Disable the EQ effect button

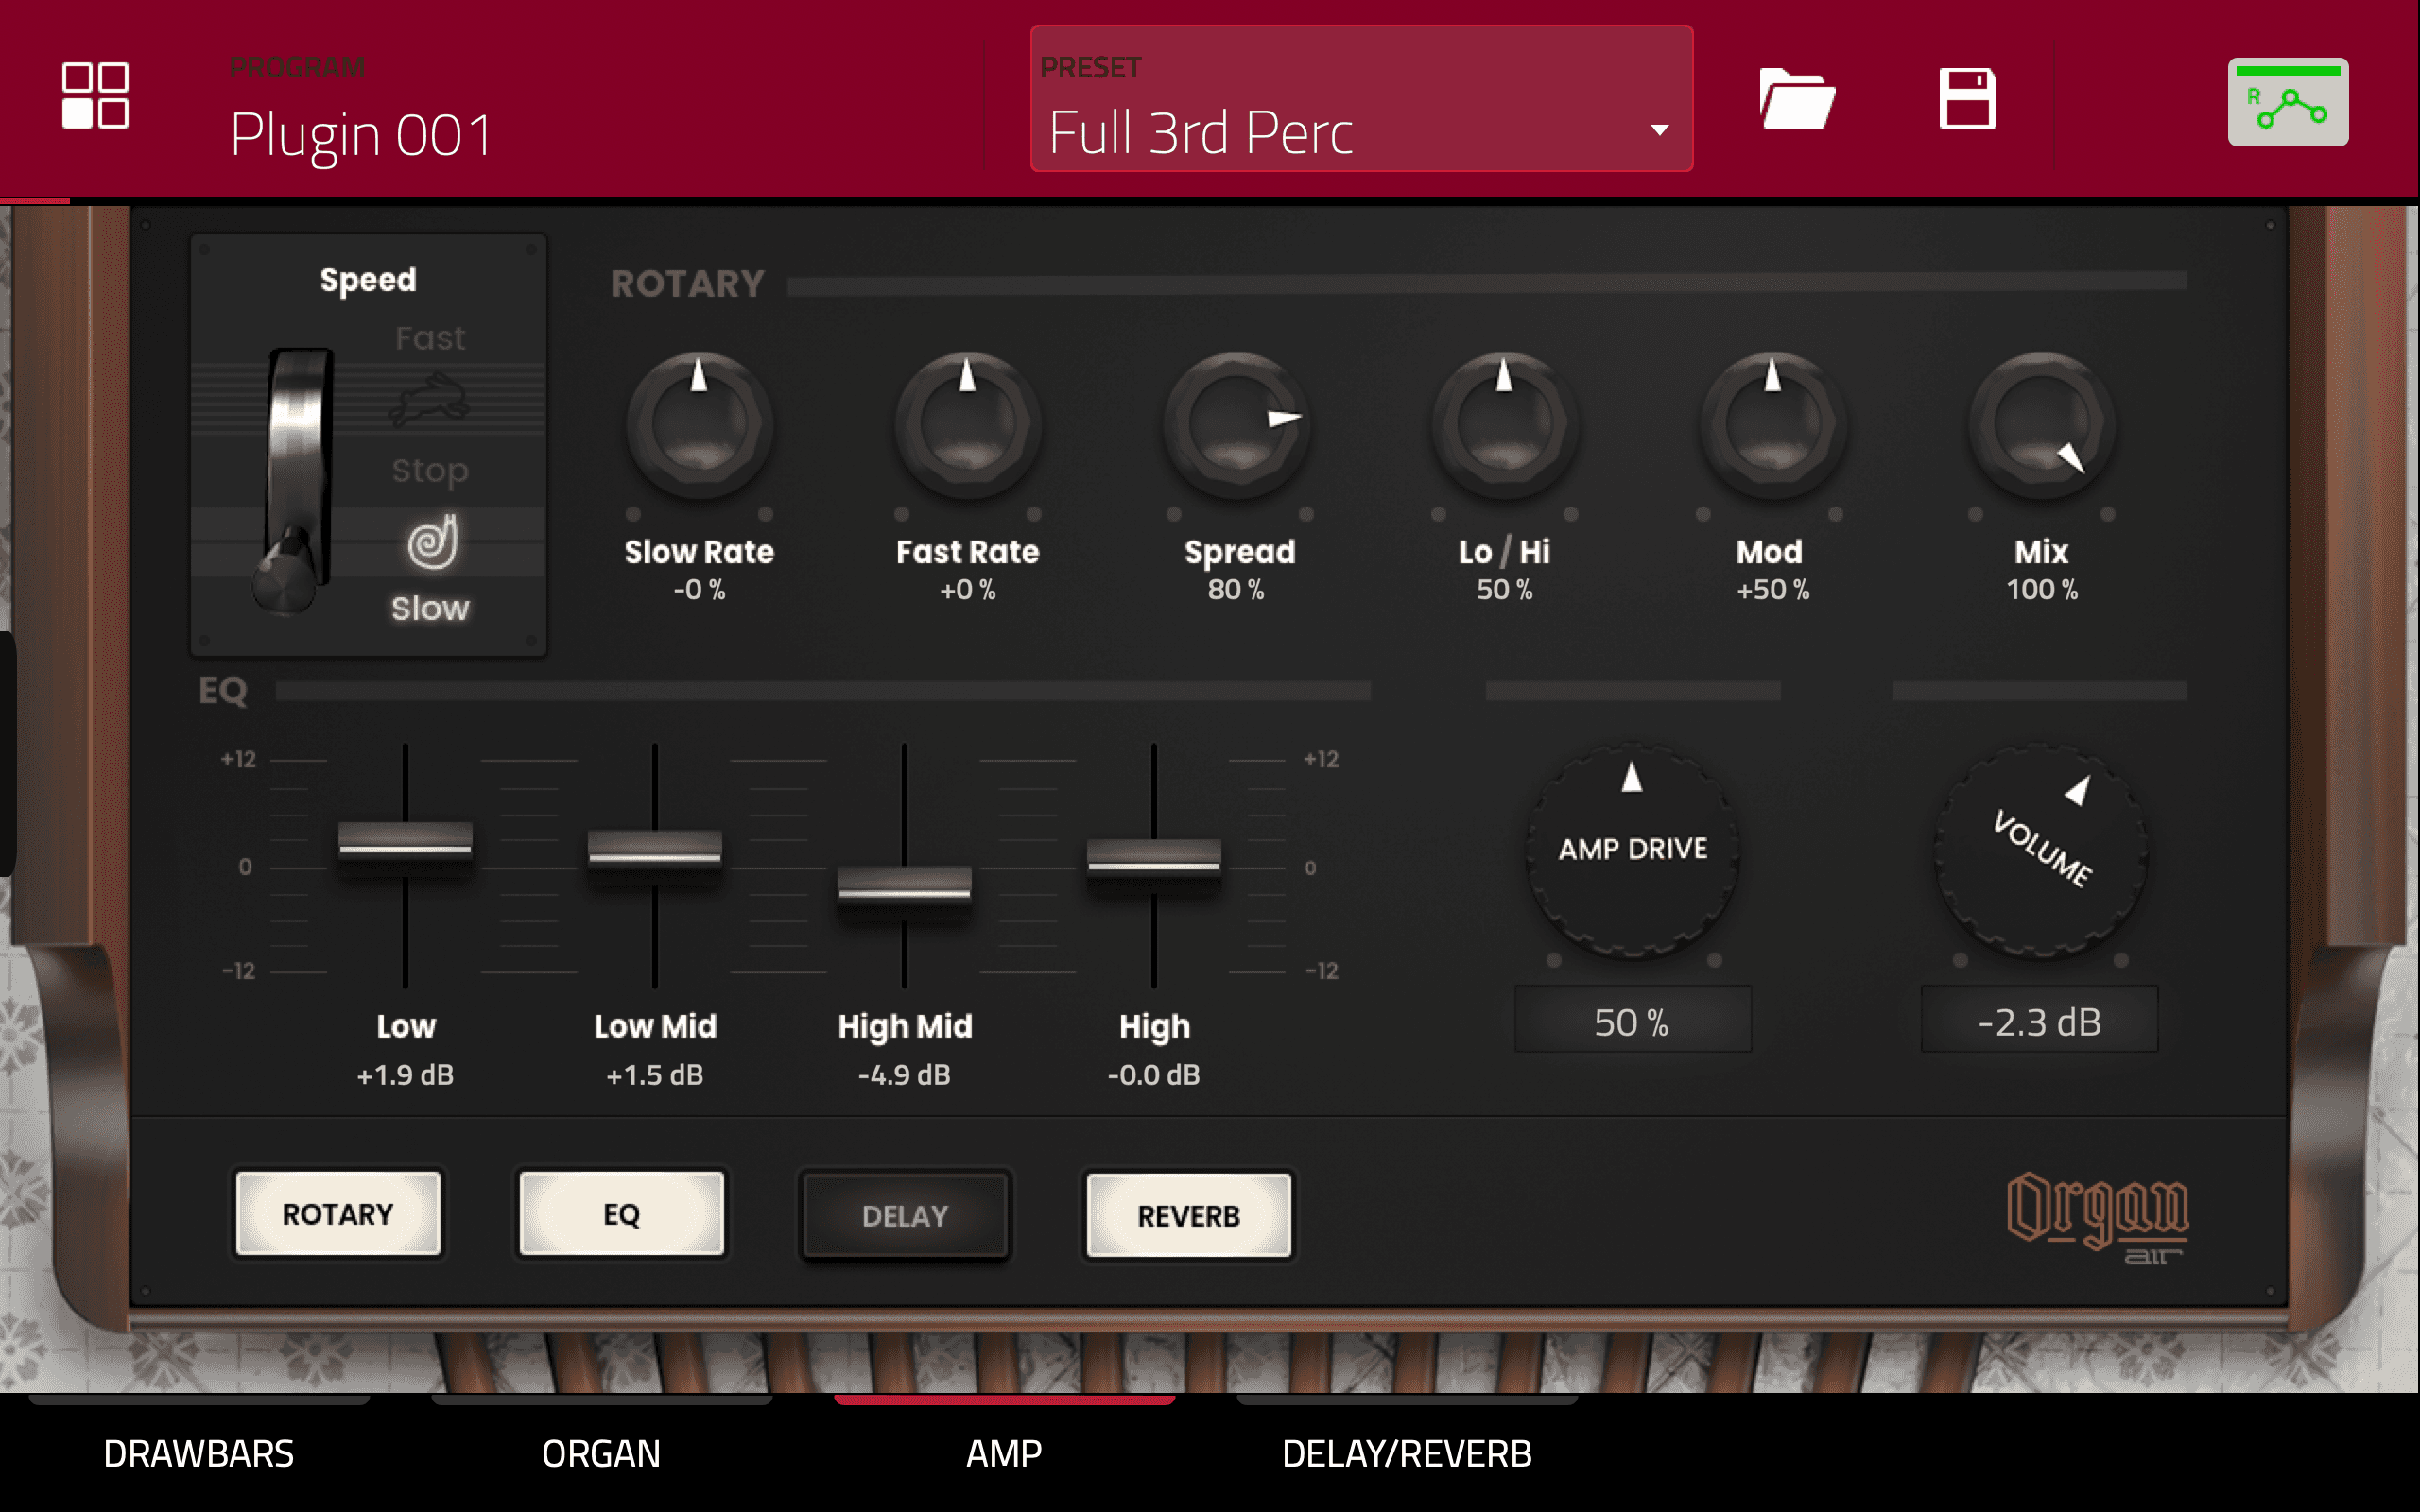click(621, 1214)
